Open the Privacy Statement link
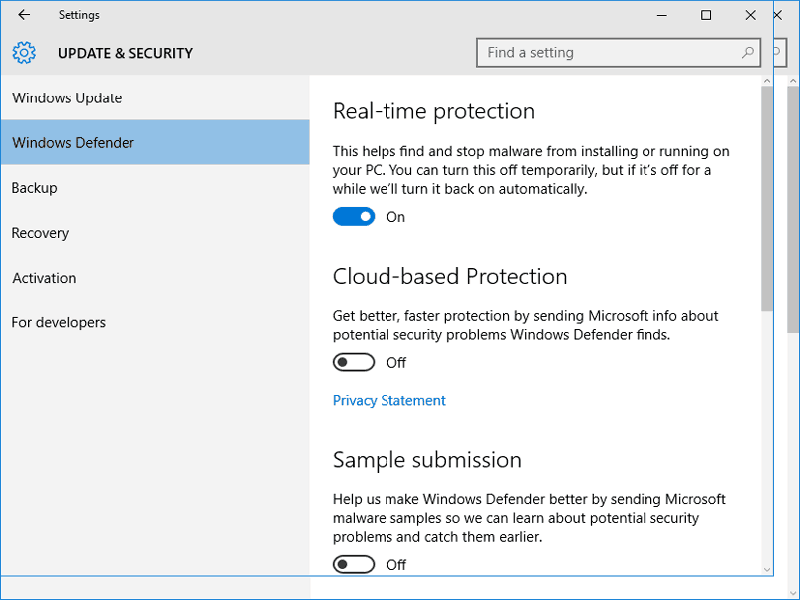Screen dimensions: 800x600 (x=389, y=400)
